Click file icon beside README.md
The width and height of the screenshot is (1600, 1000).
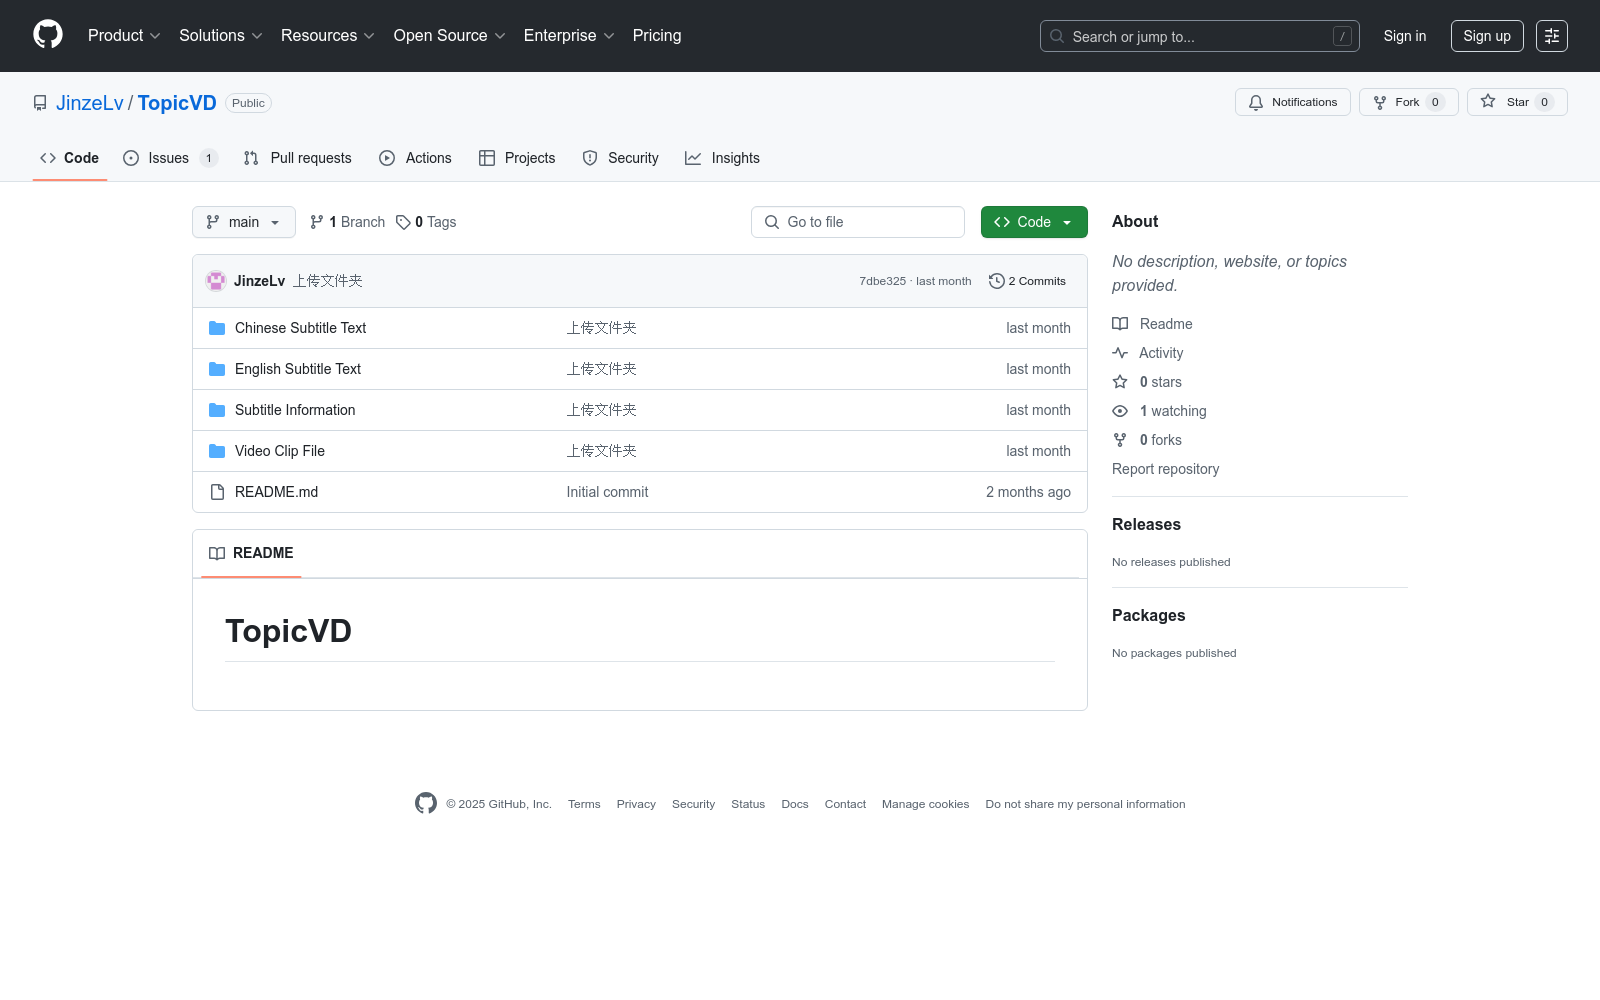(x=217, y=492)
